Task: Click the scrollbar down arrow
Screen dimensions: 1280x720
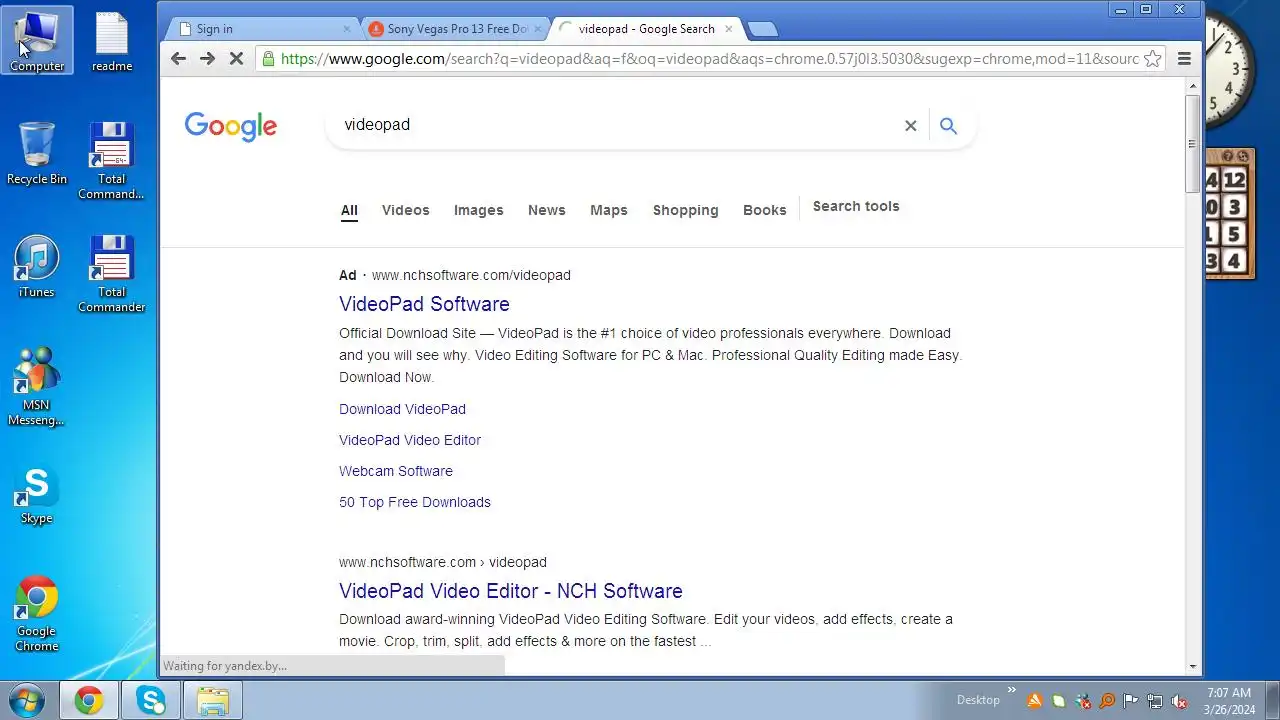Action: [x=1192, y=666]
